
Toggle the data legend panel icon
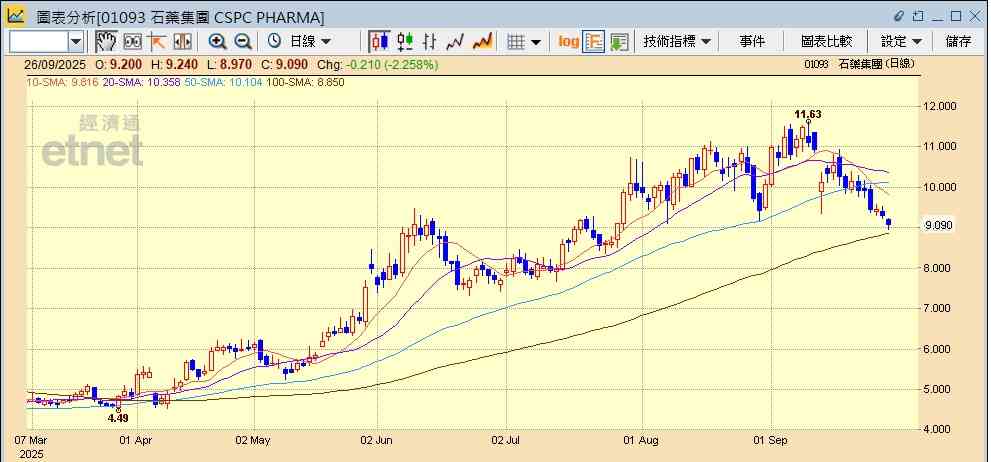pyautogui.click(x=593, y=42)
